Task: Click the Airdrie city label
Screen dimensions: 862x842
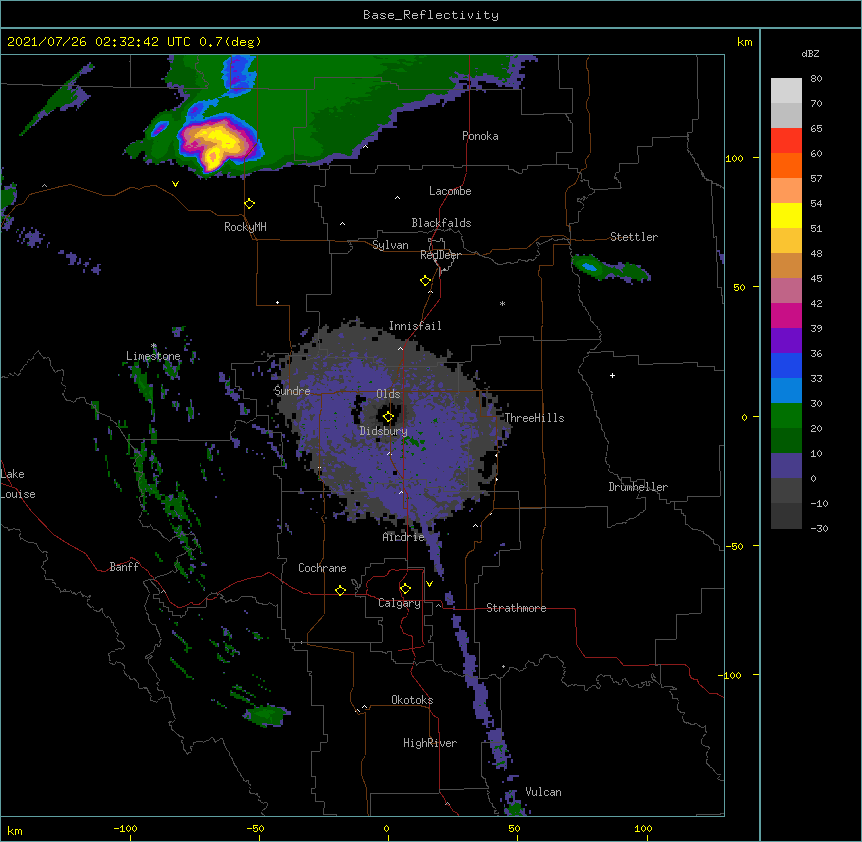Action: click(404, 537)
